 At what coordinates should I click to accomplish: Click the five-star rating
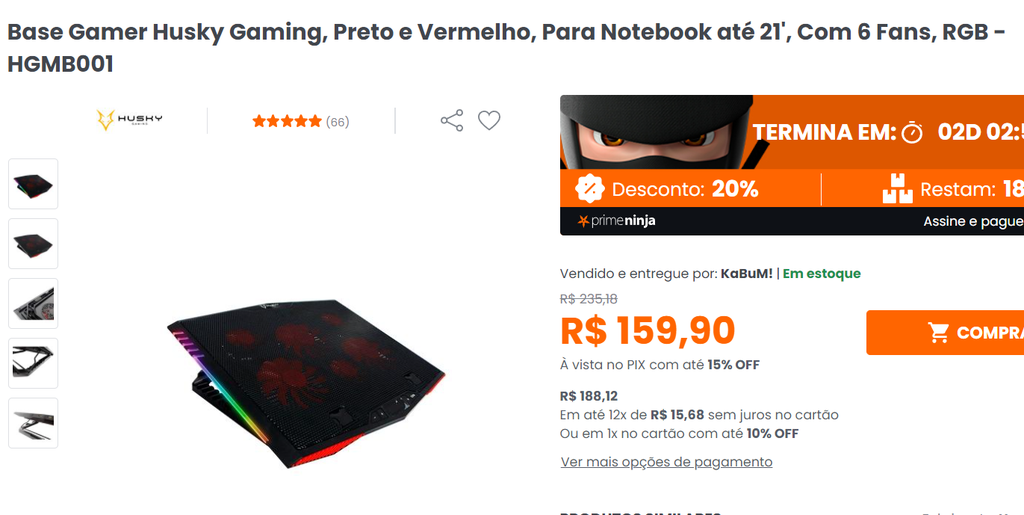click(287, 121)
